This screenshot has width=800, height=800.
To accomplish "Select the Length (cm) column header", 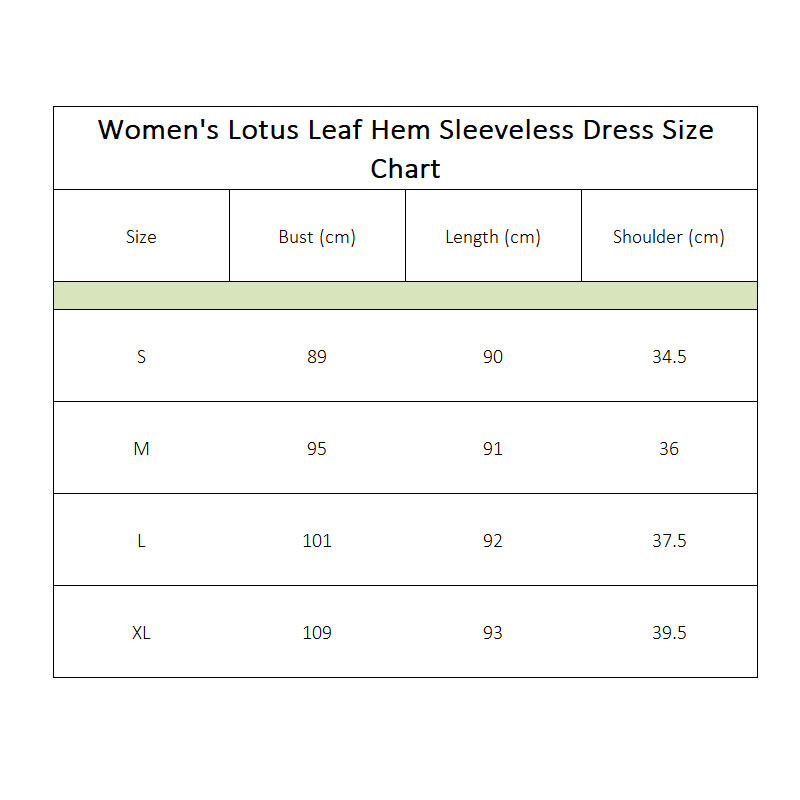I will coord(493,237).
